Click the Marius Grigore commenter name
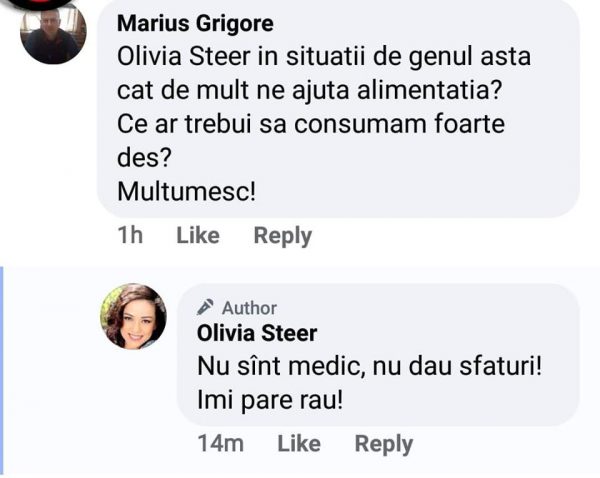This screenshot has width=600, height=478. [195, 24]
